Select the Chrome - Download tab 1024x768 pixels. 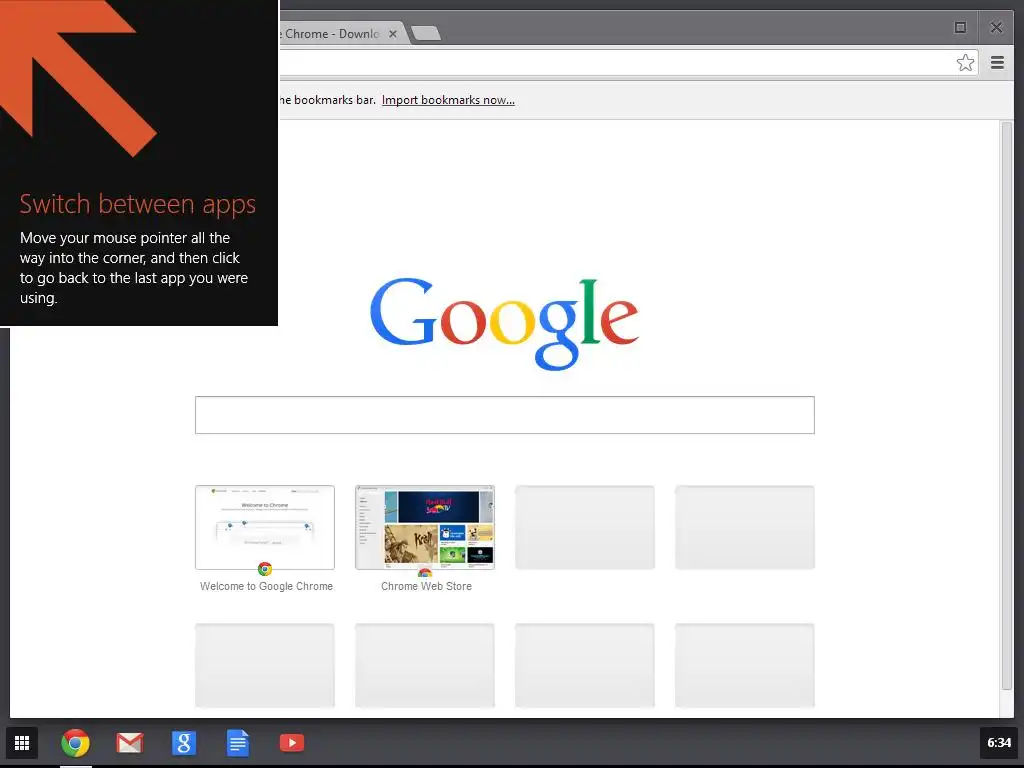pos(340,33)
